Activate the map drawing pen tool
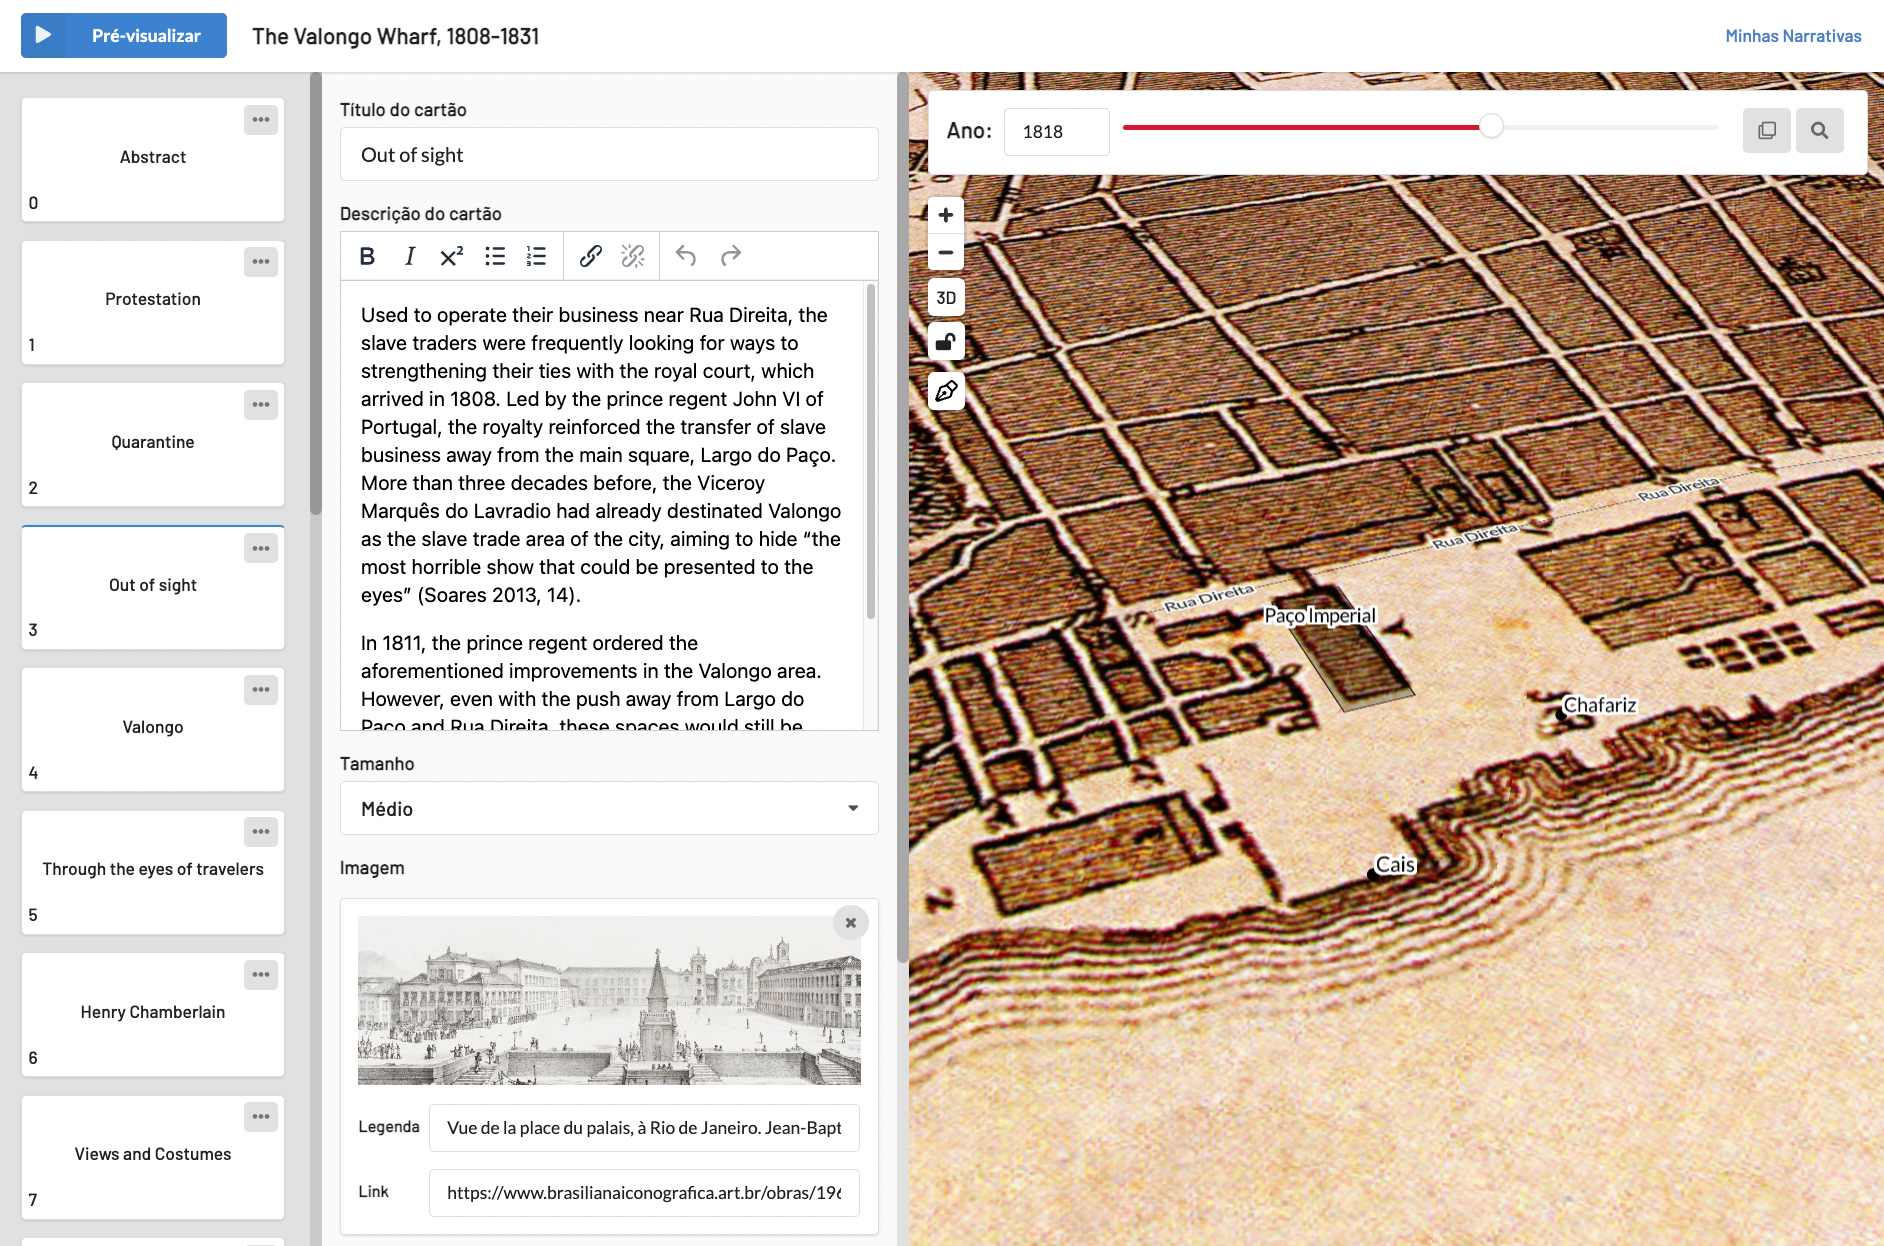This screenshot has width=1884, height=1246. coord(946,391)
